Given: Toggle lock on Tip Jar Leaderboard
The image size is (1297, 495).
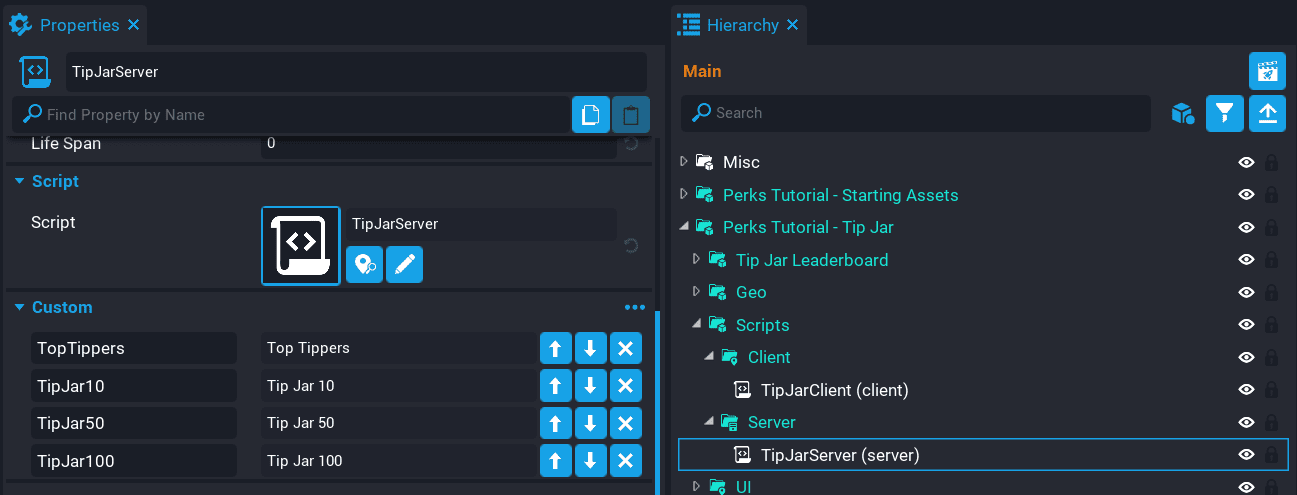Looking at the screenshot, I should [1272, 260].
